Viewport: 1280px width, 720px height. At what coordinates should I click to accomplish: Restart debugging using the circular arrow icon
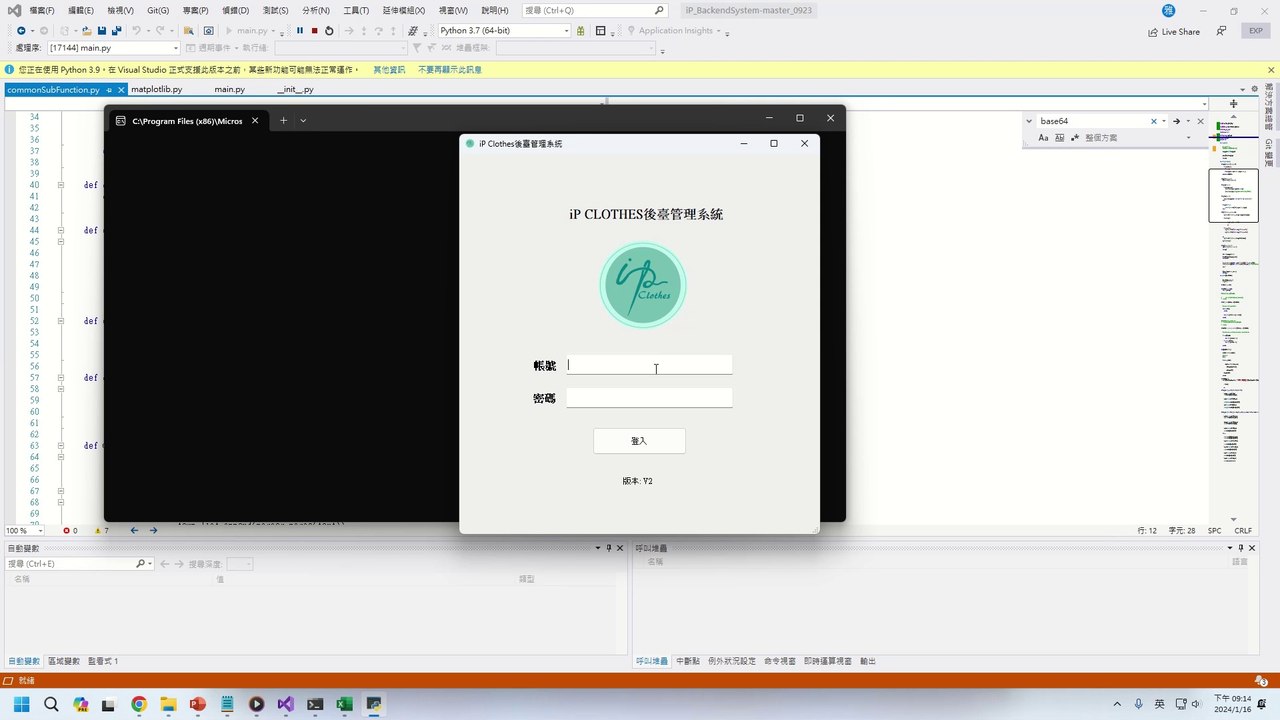click(x=329, y=31)
